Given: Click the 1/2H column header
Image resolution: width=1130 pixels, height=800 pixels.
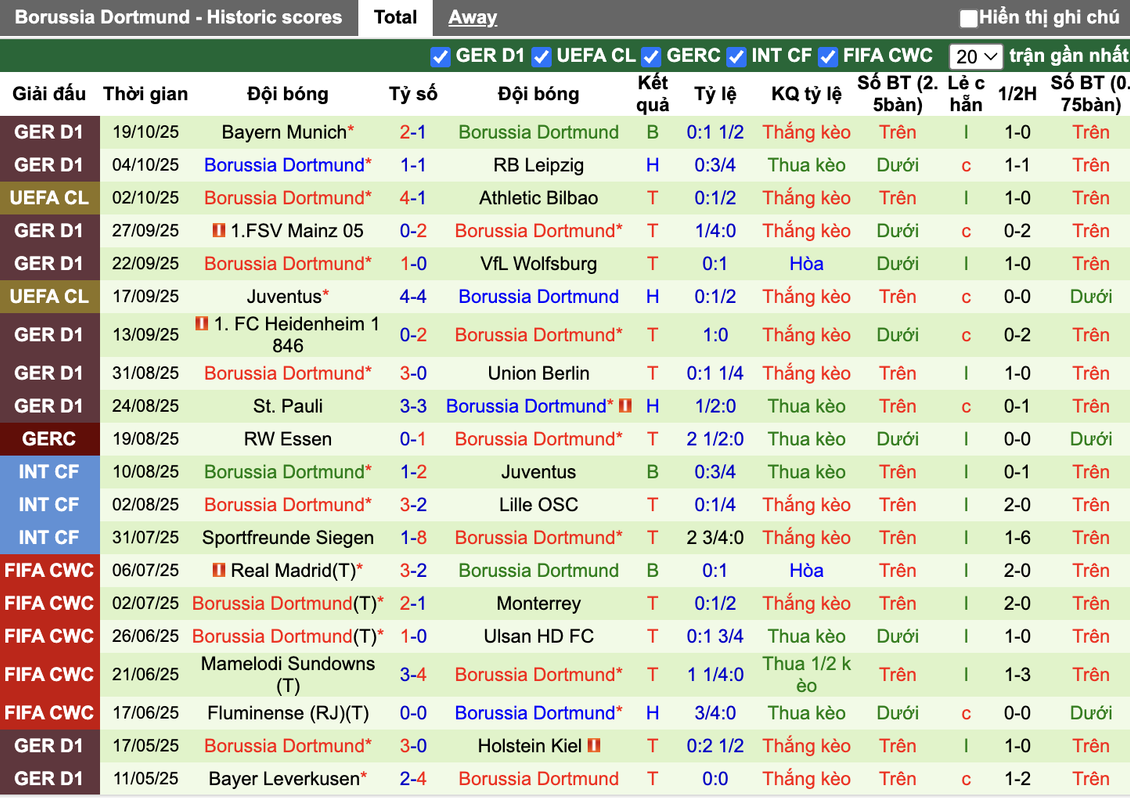Looking at the screenshot, I should [x=1017, y=94].
